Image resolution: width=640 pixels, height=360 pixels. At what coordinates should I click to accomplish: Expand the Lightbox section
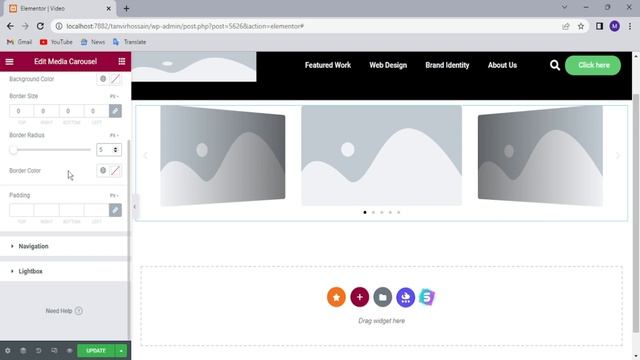point(64,271)
